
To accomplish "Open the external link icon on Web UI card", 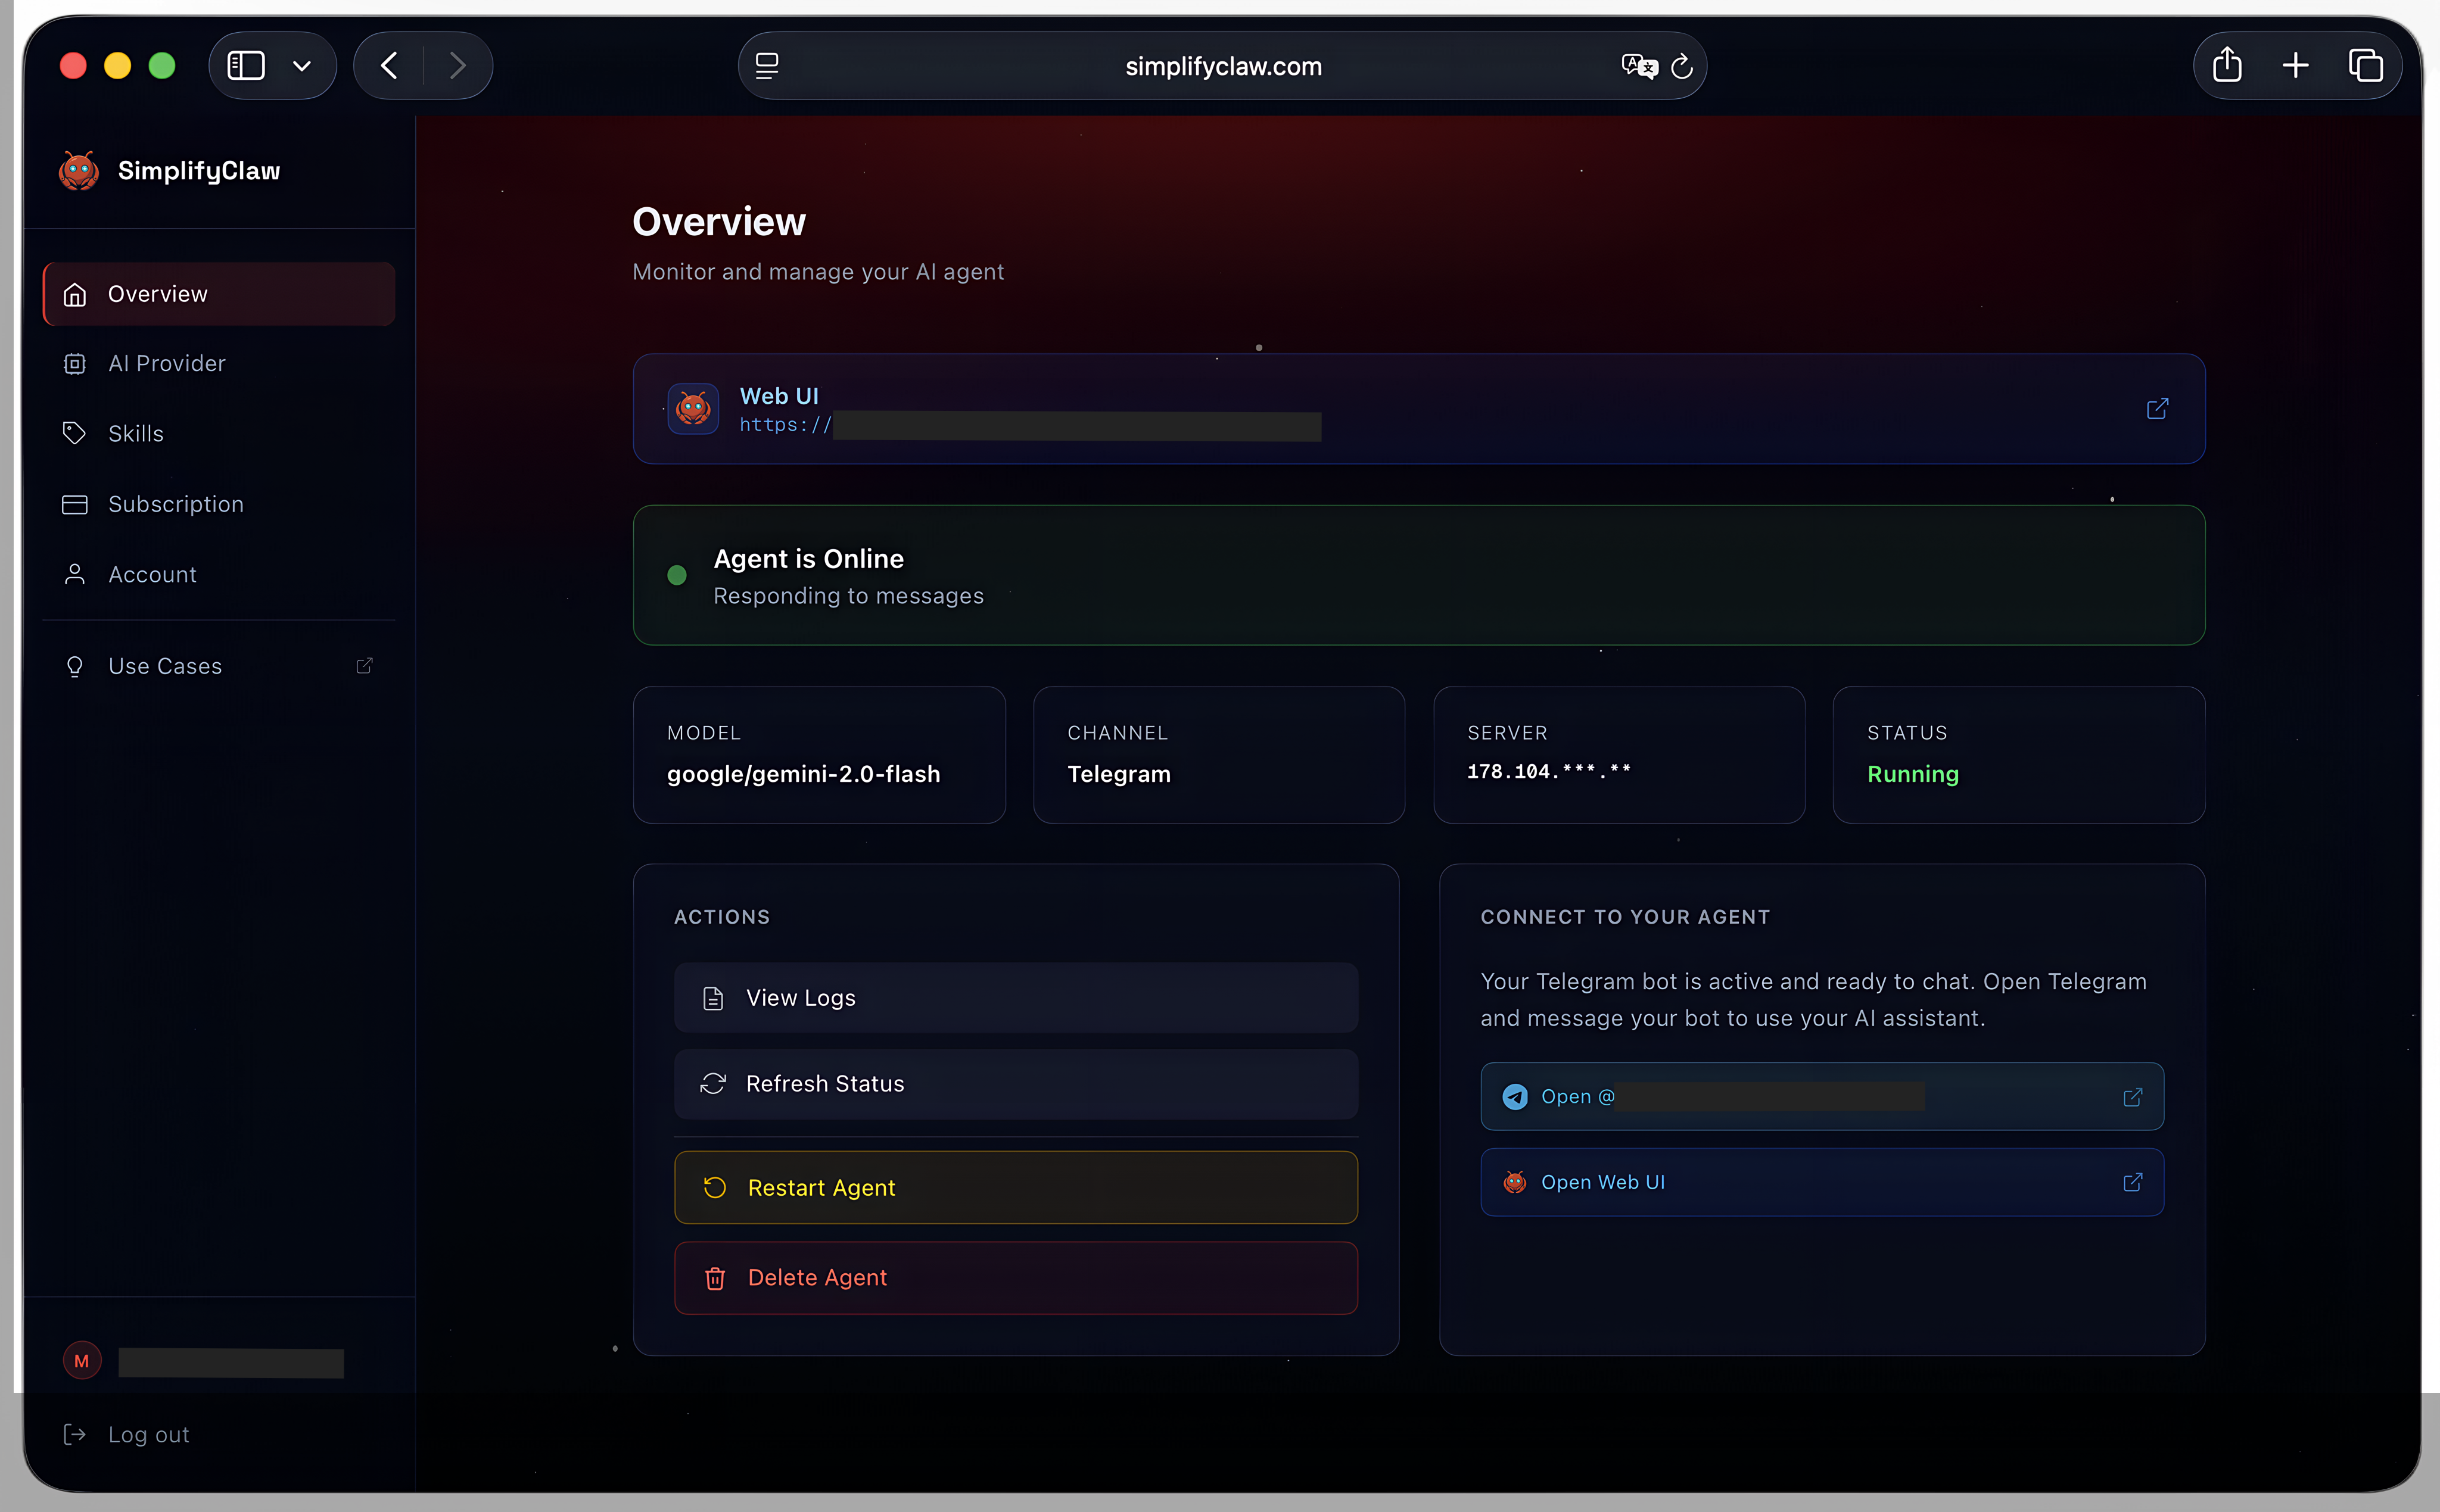I will (x=2157, y=408).
